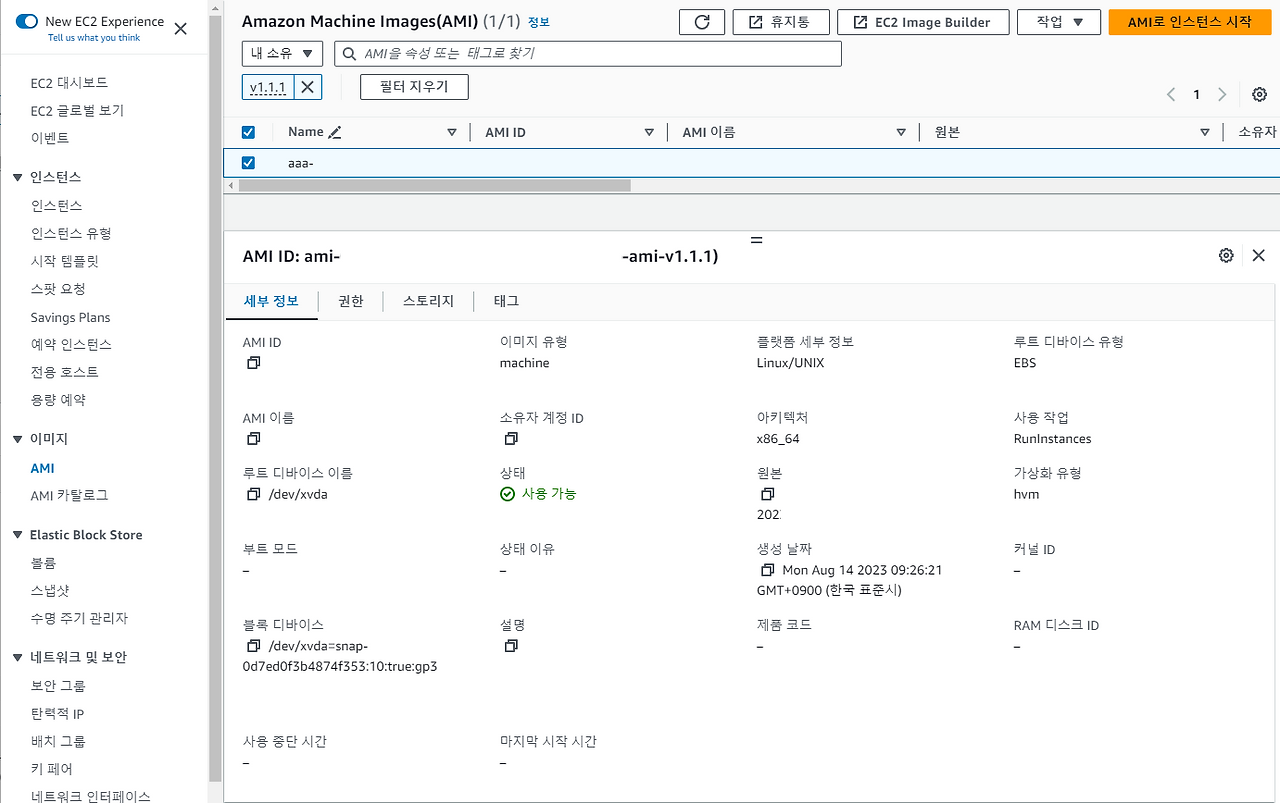
Task: Focus the AMI search filter field
Action: pos(587,53)
